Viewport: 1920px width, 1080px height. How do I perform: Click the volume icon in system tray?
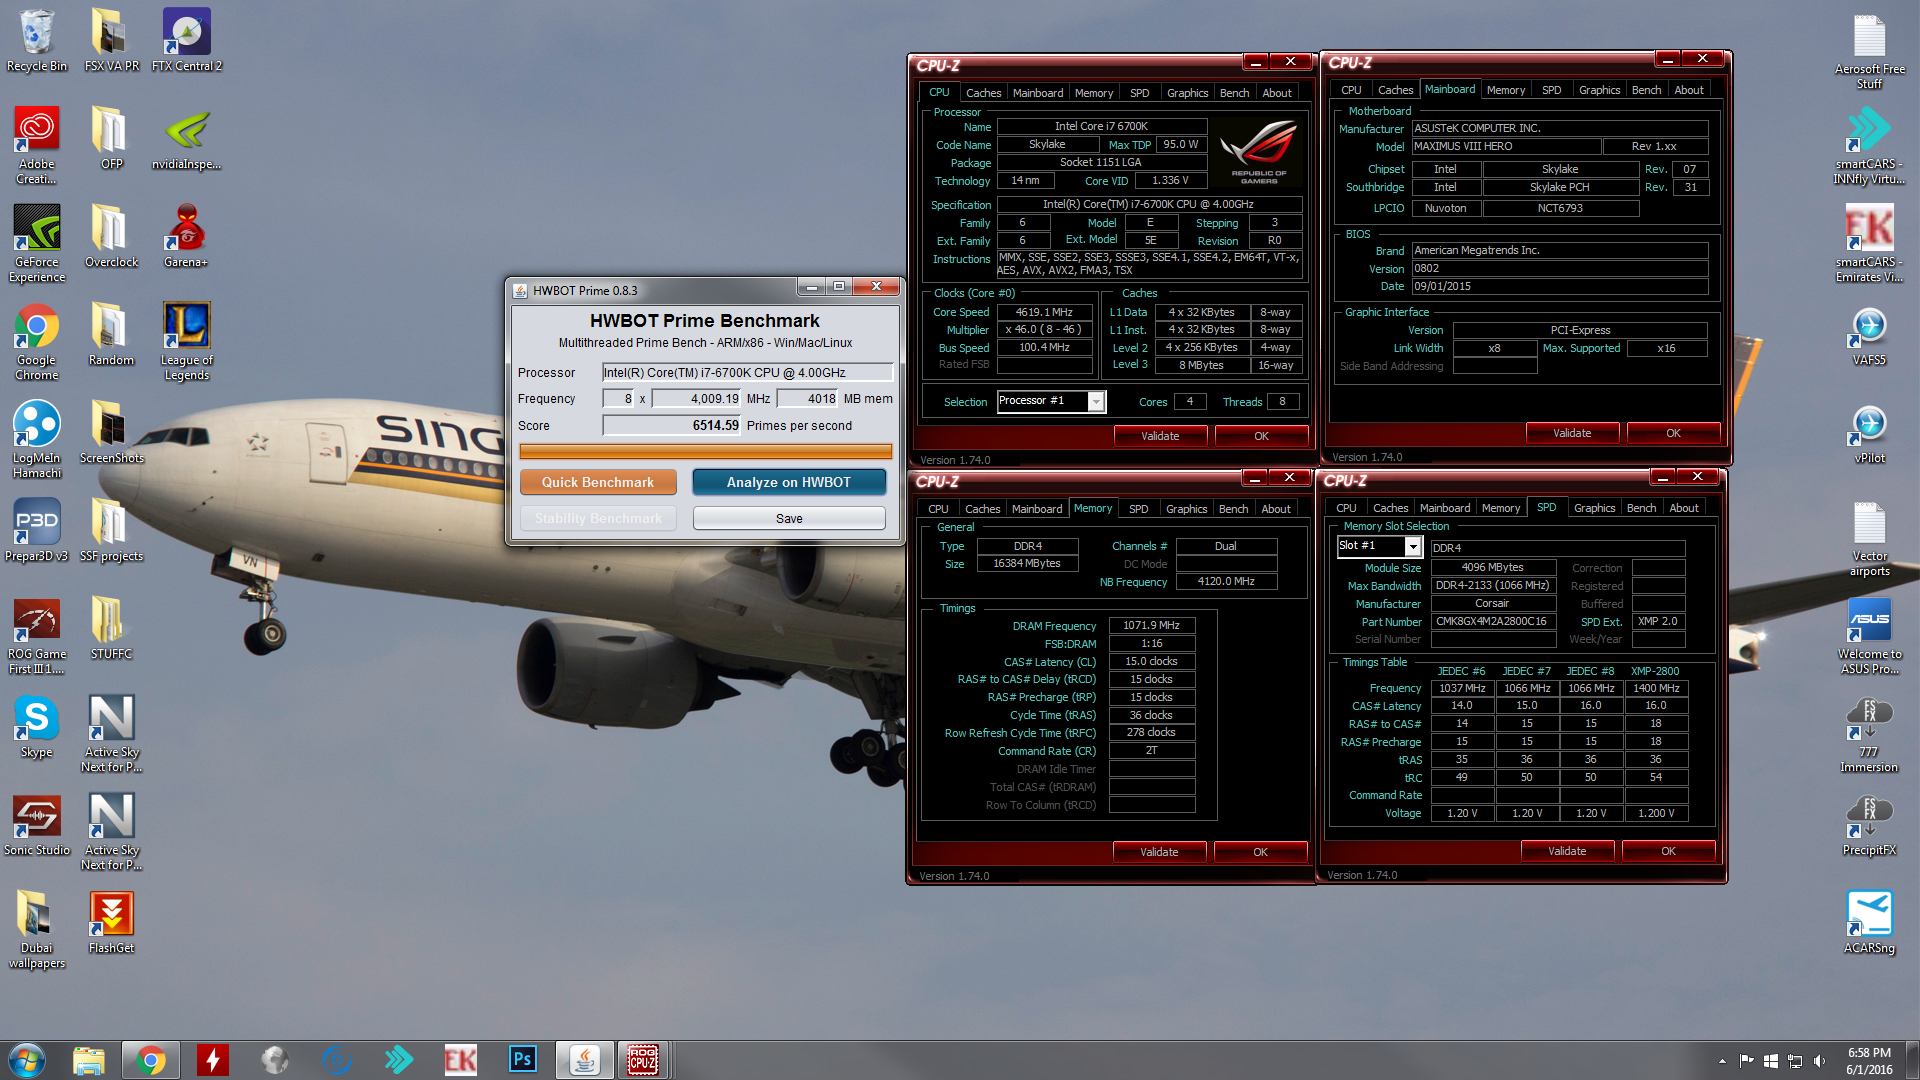[x=1818, y=1061]
